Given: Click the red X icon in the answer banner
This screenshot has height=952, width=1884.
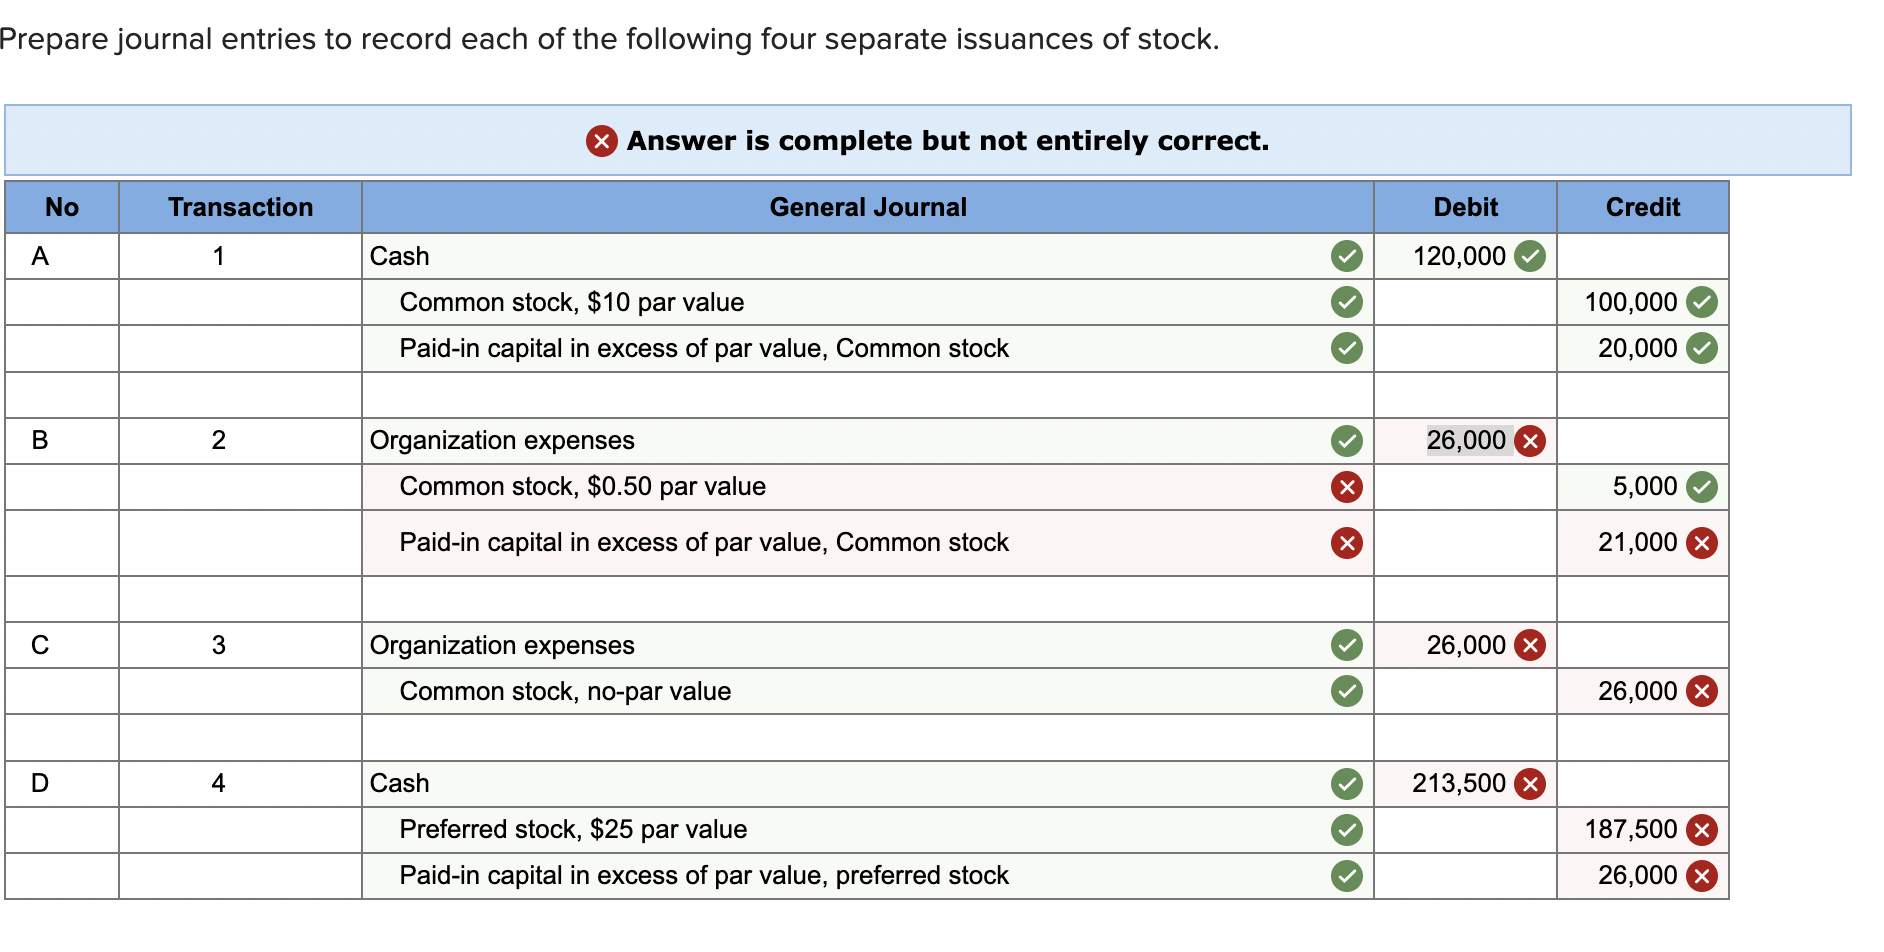Looking at the screenshot, I should (601, 141).
